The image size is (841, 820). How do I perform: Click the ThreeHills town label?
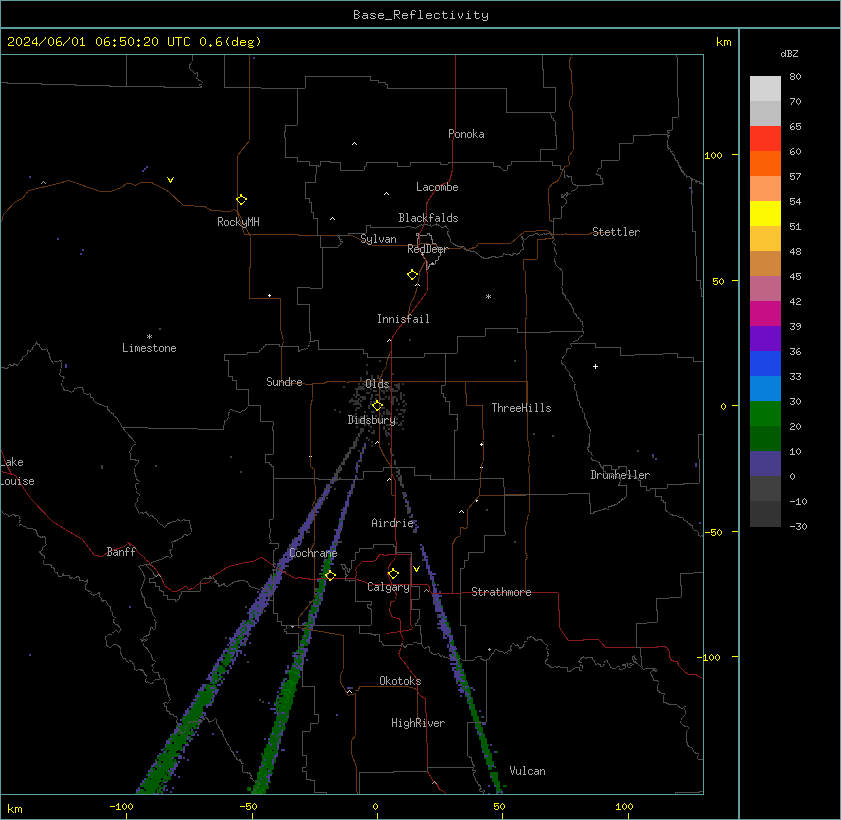point(521,408)
